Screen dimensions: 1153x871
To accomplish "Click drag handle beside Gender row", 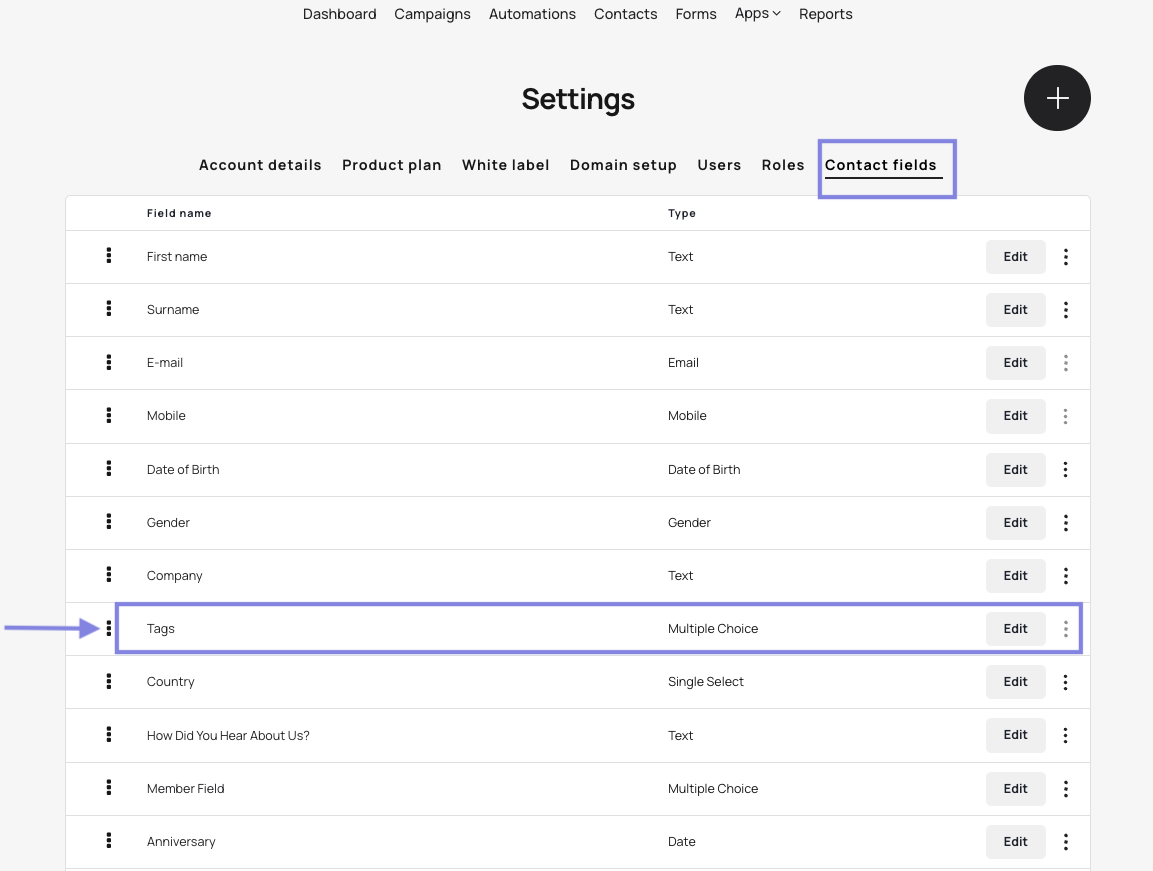I will pyautogui.click(x=109, y=522).
